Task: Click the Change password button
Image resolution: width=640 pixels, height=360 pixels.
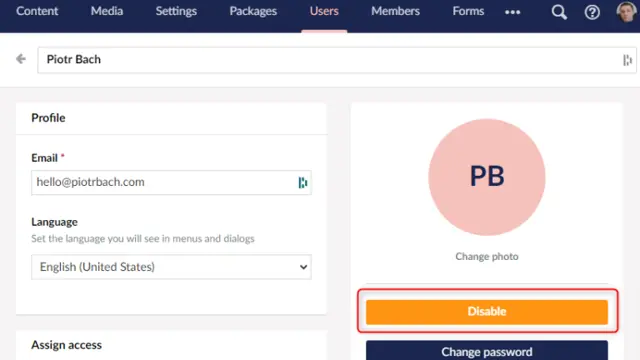Action: click(487, 351)
